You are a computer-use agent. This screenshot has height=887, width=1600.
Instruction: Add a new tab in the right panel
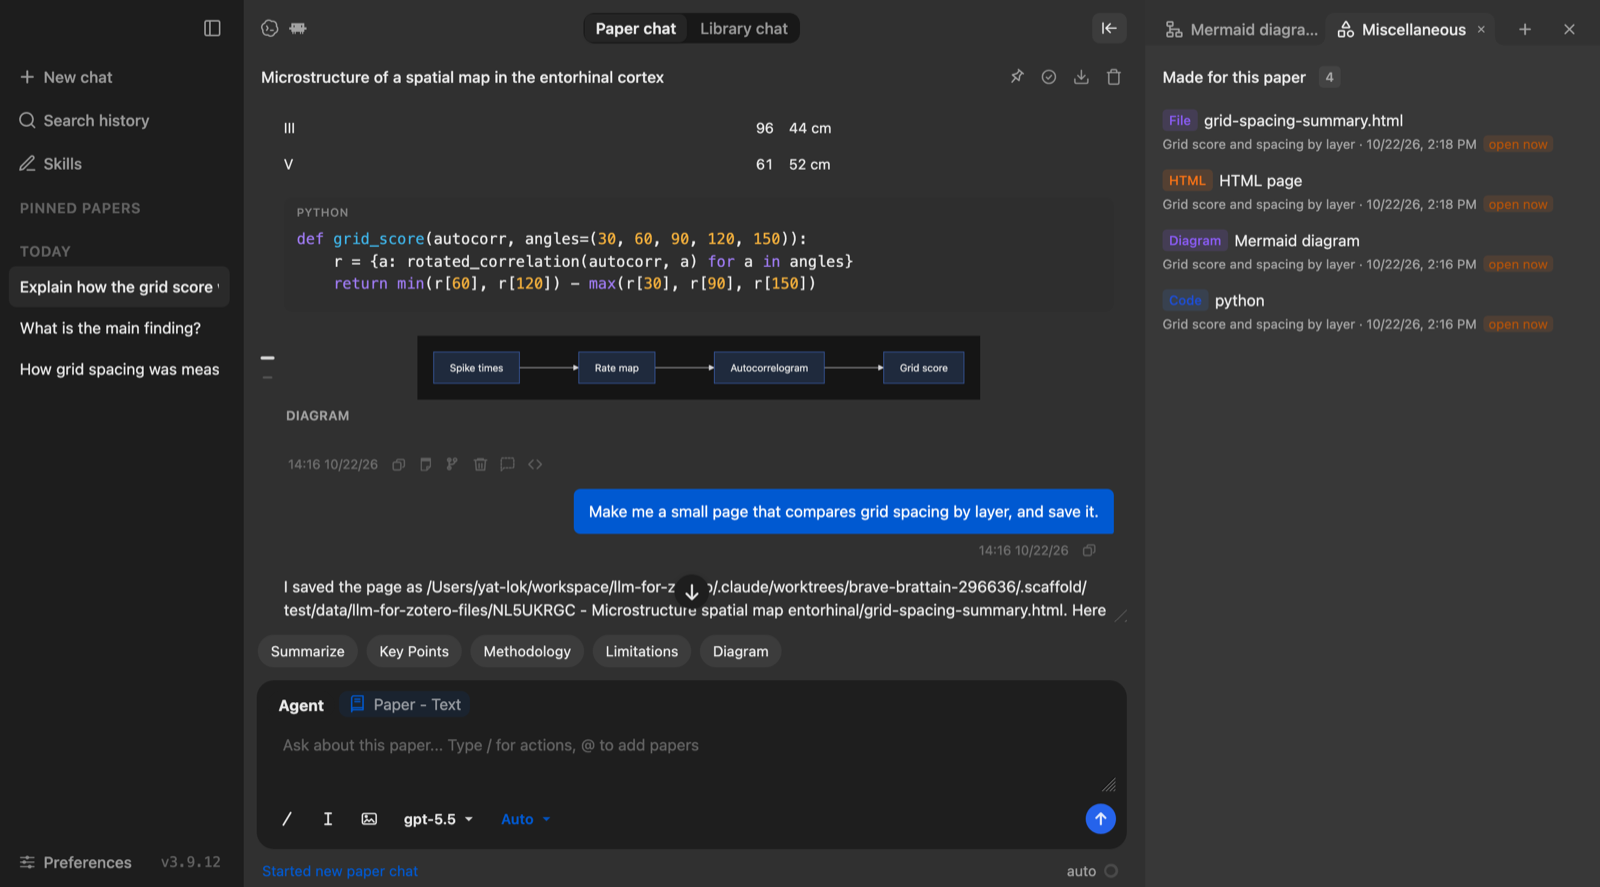(x=1525, y=30)
